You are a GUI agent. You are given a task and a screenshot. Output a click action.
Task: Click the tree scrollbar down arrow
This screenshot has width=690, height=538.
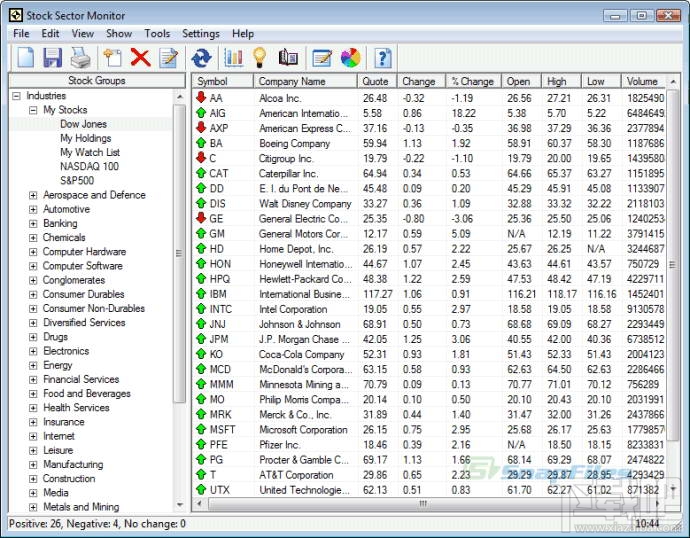180,505
